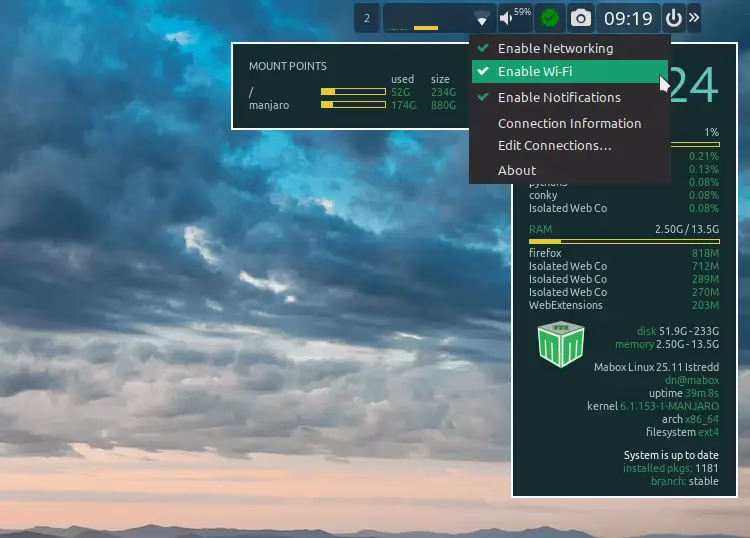750x538 pixels.
Task: Click the RAM usage bar
Action: pyautogui.click(x=623, y=241)
